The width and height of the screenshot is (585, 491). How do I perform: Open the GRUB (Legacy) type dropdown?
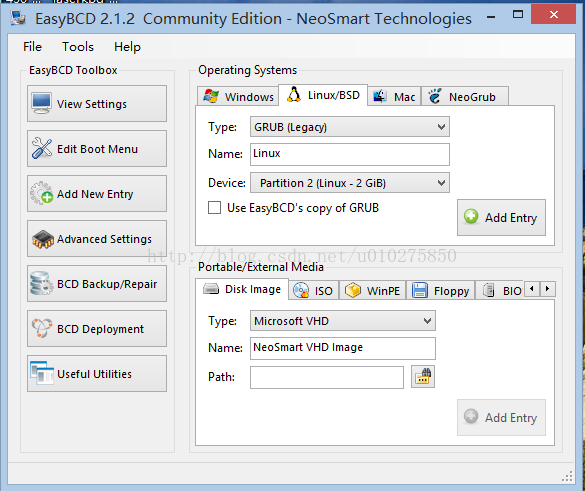350,127
